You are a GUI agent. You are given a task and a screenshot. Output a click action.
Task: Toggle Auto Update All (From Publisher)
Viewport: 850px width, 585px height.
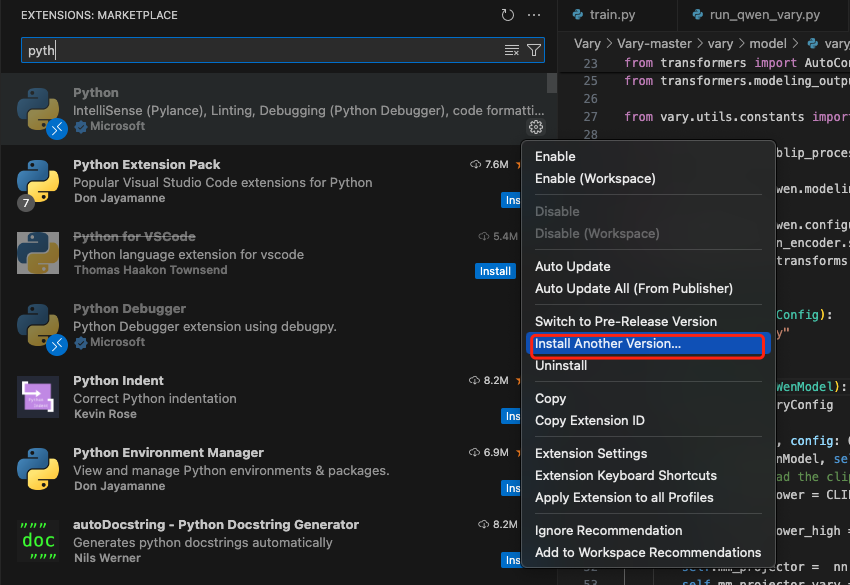click(633, 288)
